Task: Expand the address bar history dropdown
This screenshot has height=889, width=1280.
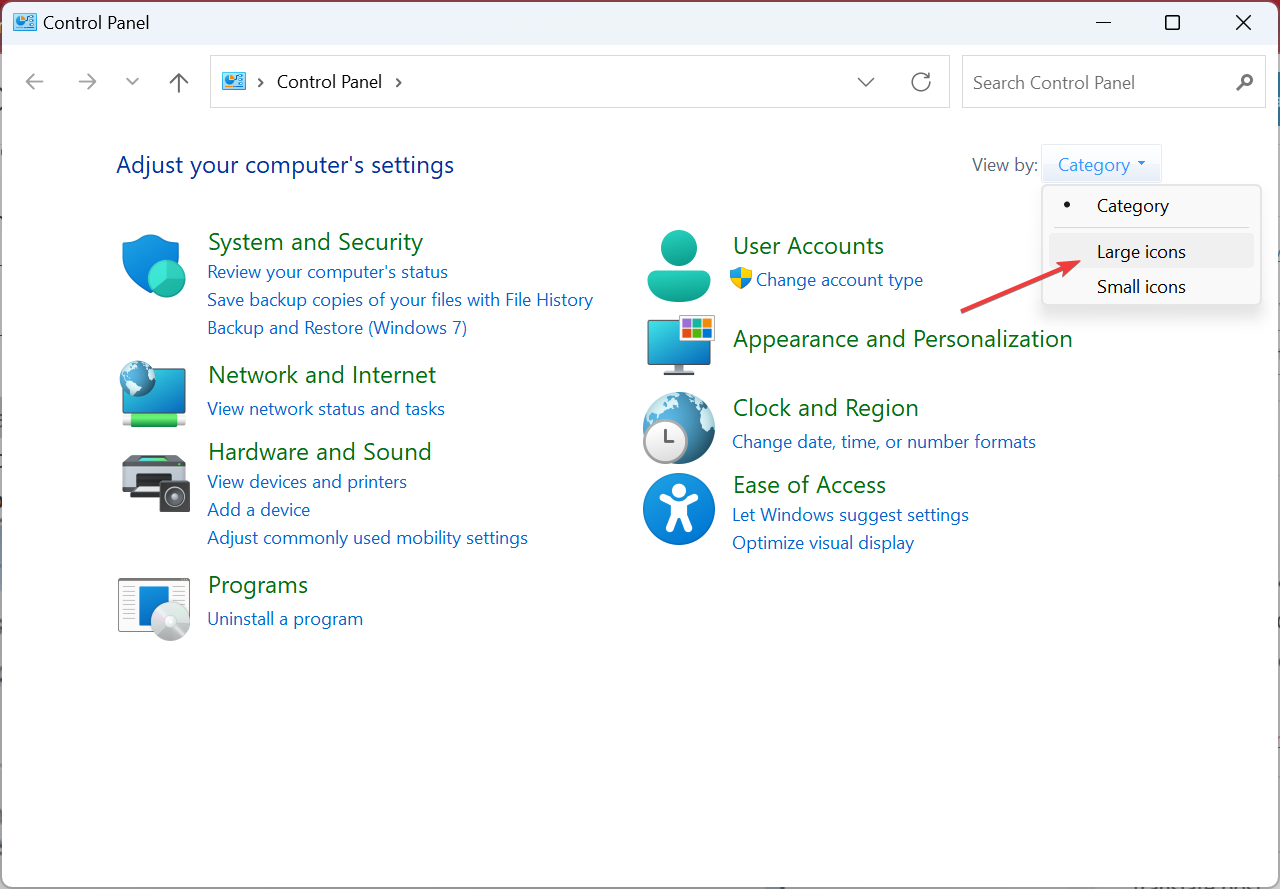Action: coord(866,82)
